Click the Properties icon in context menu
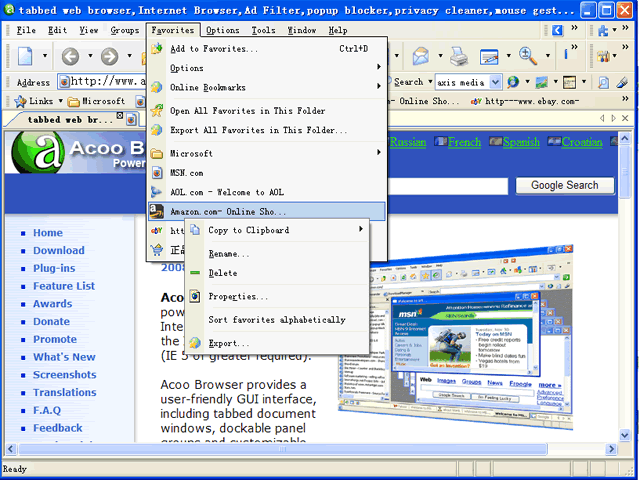 click(x=195, y=296)
